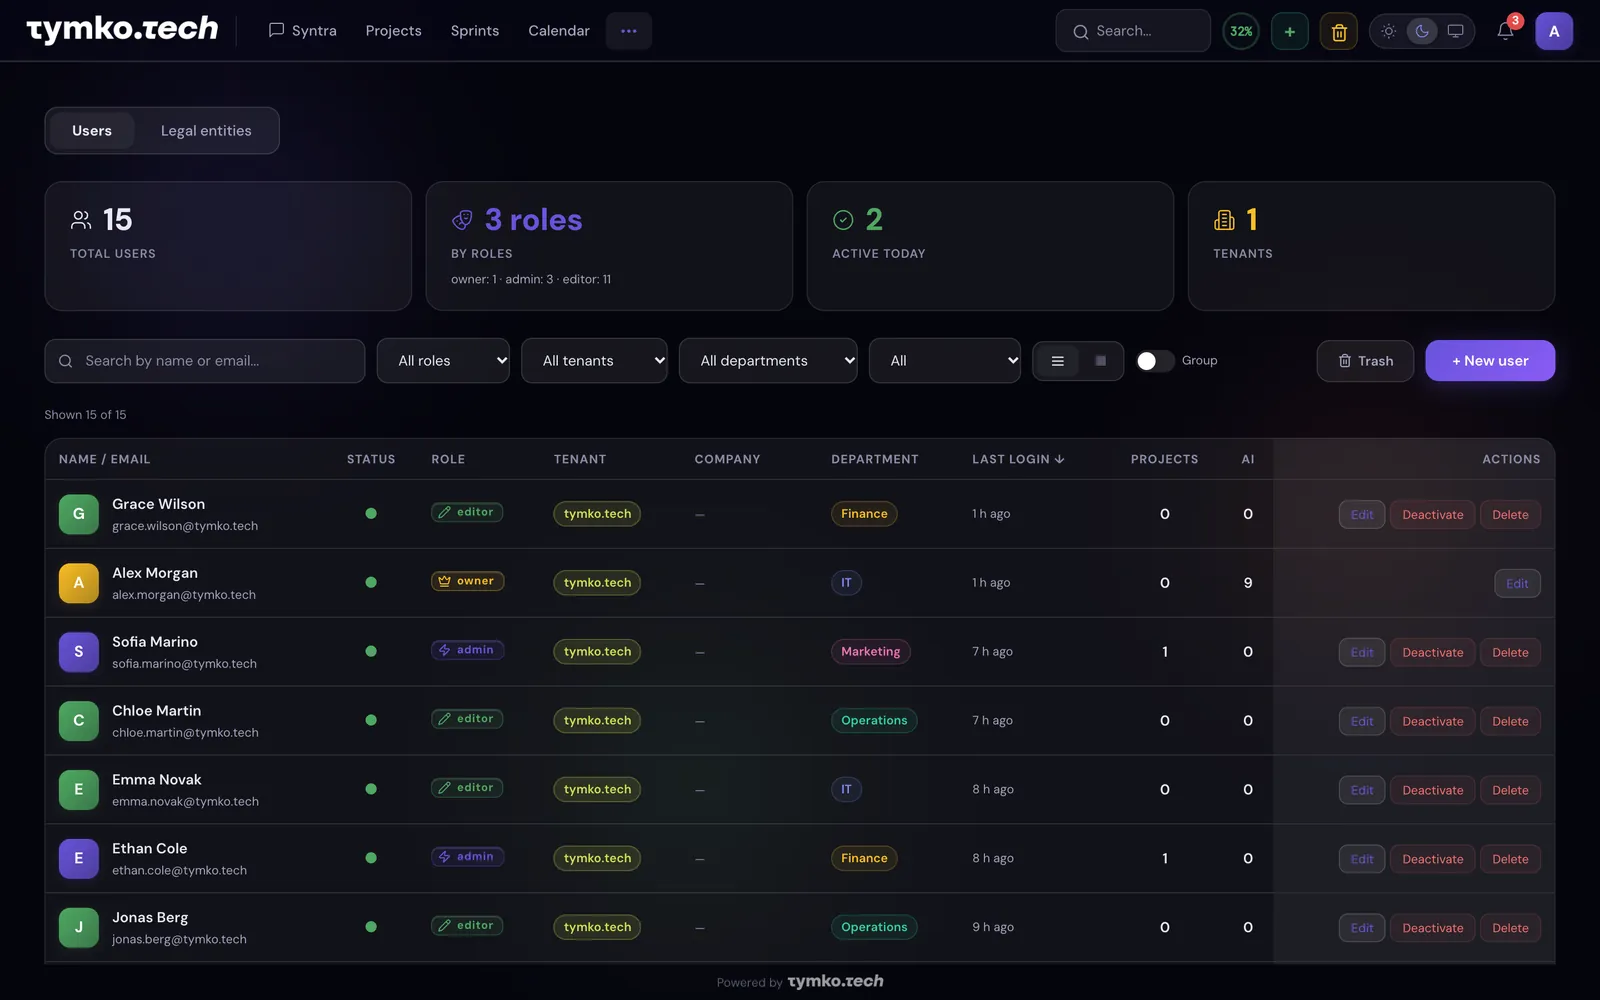1600x1000 pixels.
Task: Click Ethan Cole's tymko.tech tenant tag
Action: click(597, 858)
